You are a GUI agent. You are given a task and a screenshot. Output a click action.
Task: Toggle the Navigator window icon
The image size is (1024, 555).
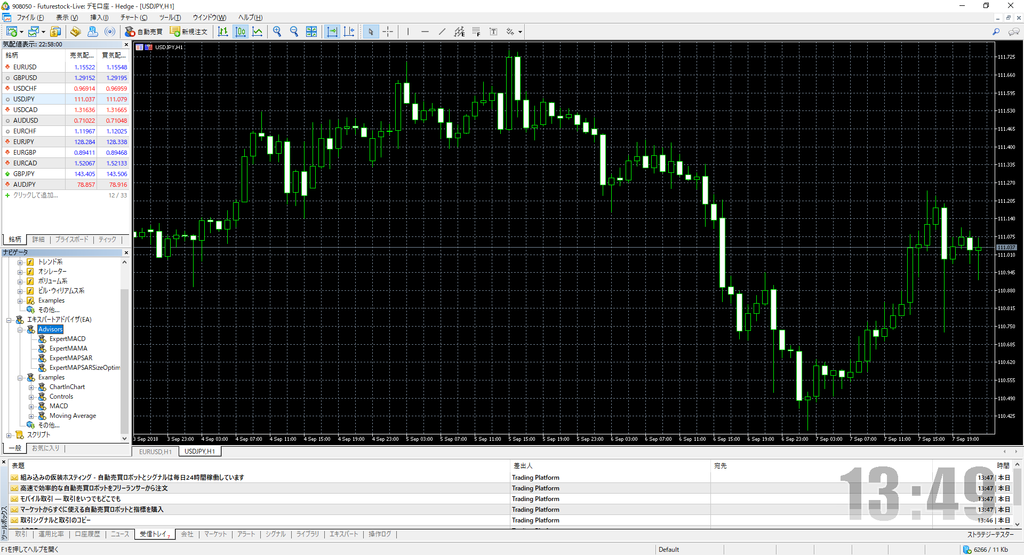pyautogui.click(x=93, y=31)
